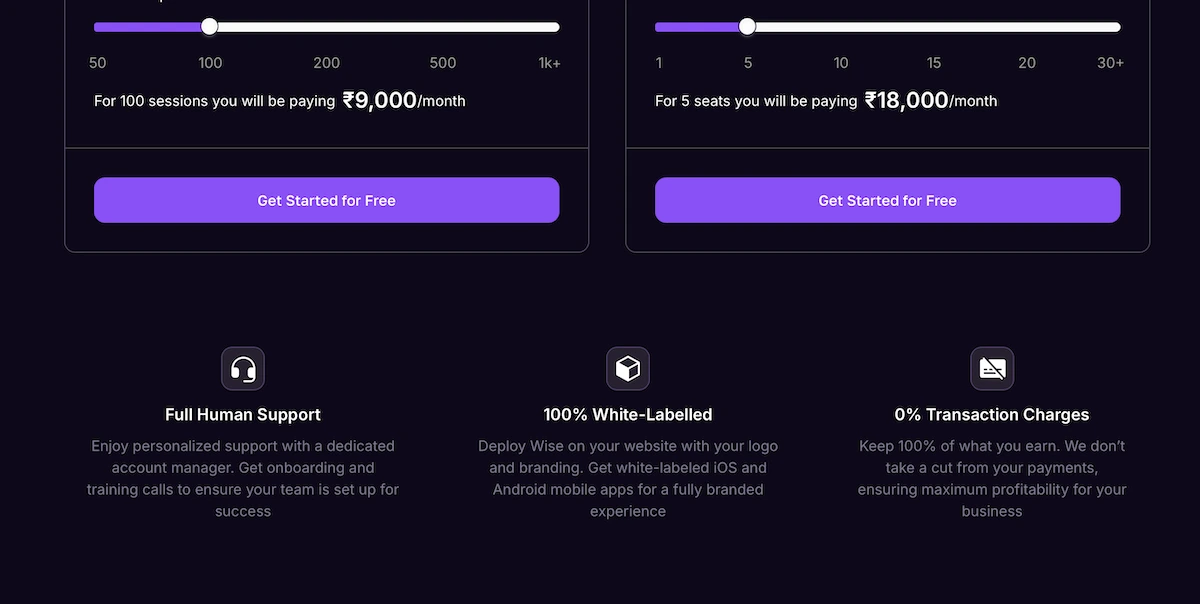The width and height of the screenshot is (1200, 604).
Task: Click the headset icon above Full Human Support
Action: [243, 369]
